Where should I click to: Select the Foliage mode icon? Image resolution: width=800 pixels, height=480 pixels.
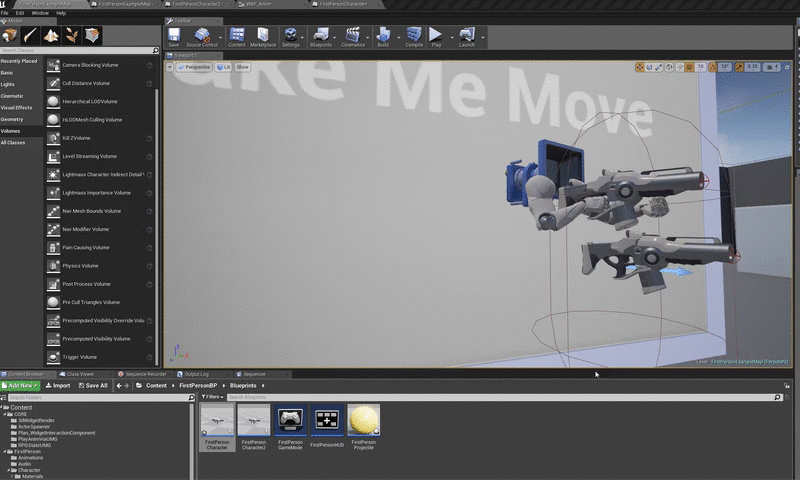point(71,35)
